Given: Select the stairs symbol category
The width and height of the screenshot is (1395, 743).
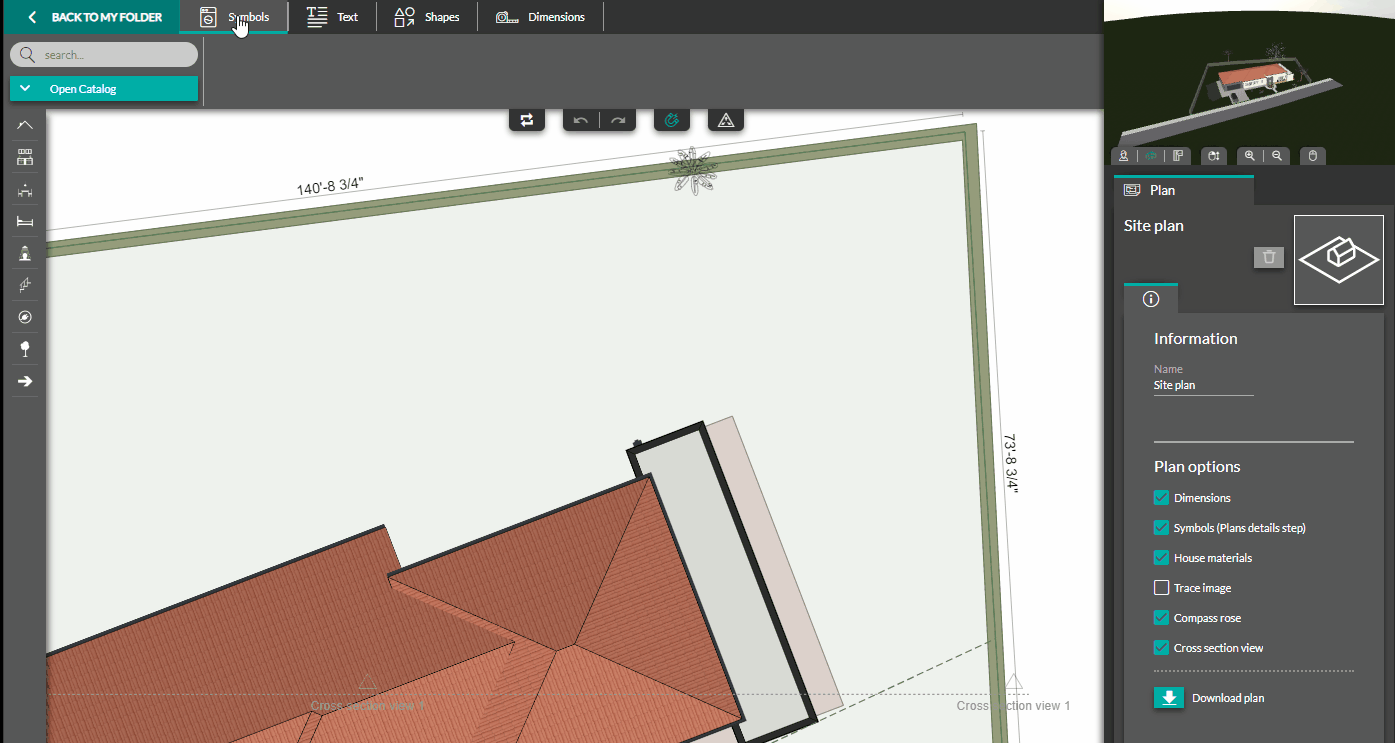Looking at the screenshot, I should pos(24,284).
